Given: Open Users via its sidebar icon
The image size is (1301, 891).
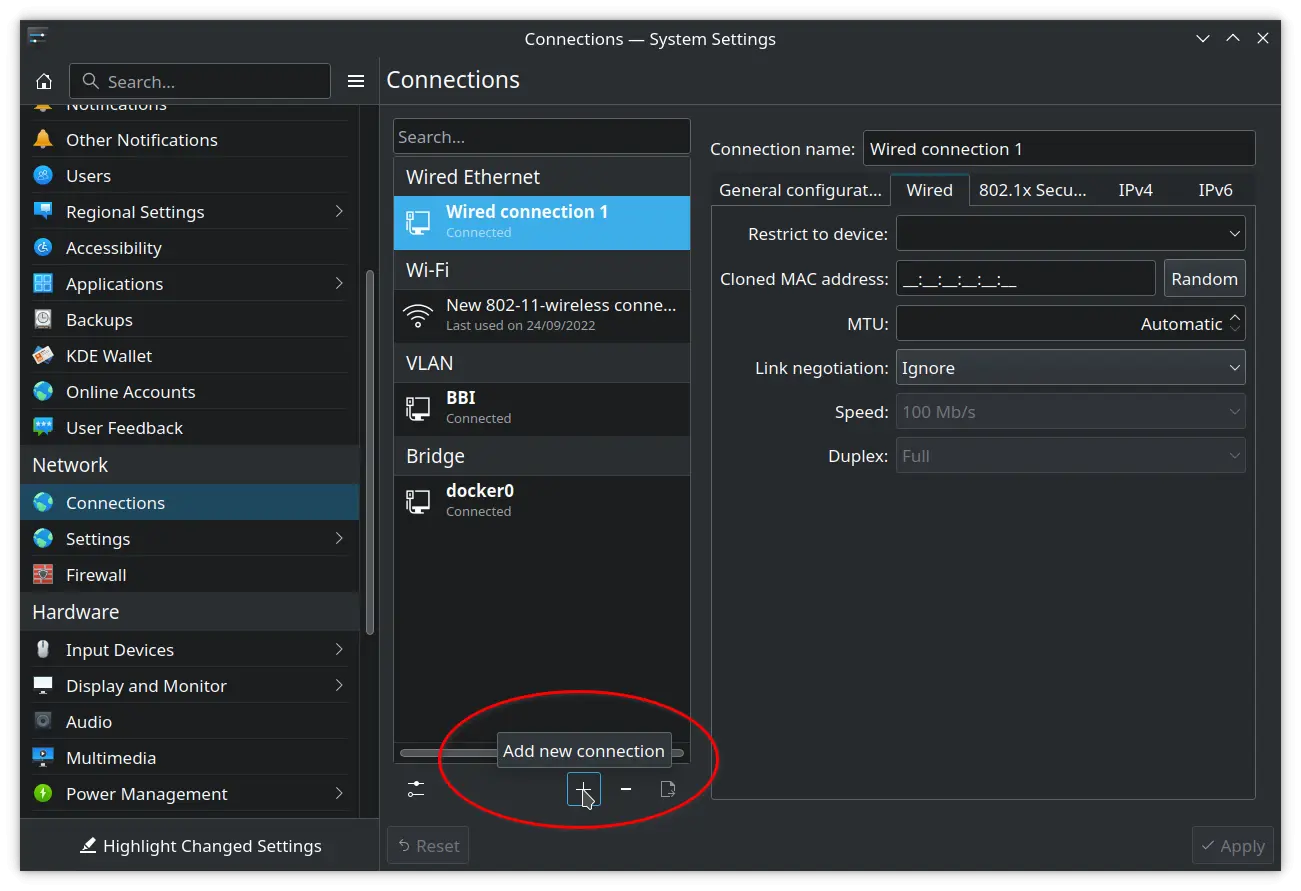Looking at the screenshot, I should tap(43, 176).
